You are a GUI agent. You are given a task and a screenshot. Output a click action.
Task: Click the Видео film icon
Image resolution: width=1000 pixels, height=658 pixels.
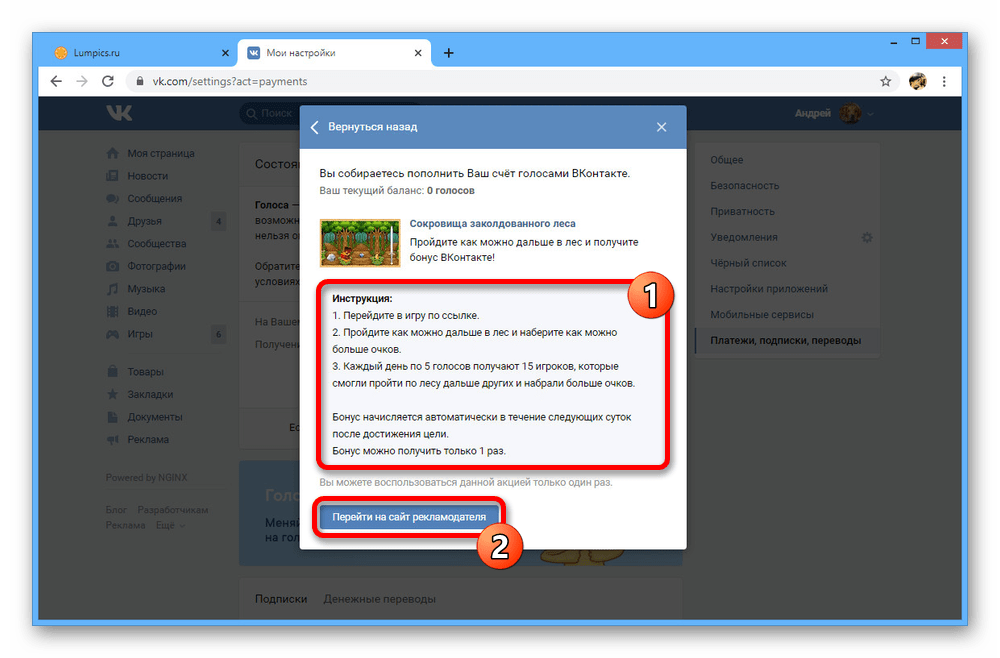(112, 311)
